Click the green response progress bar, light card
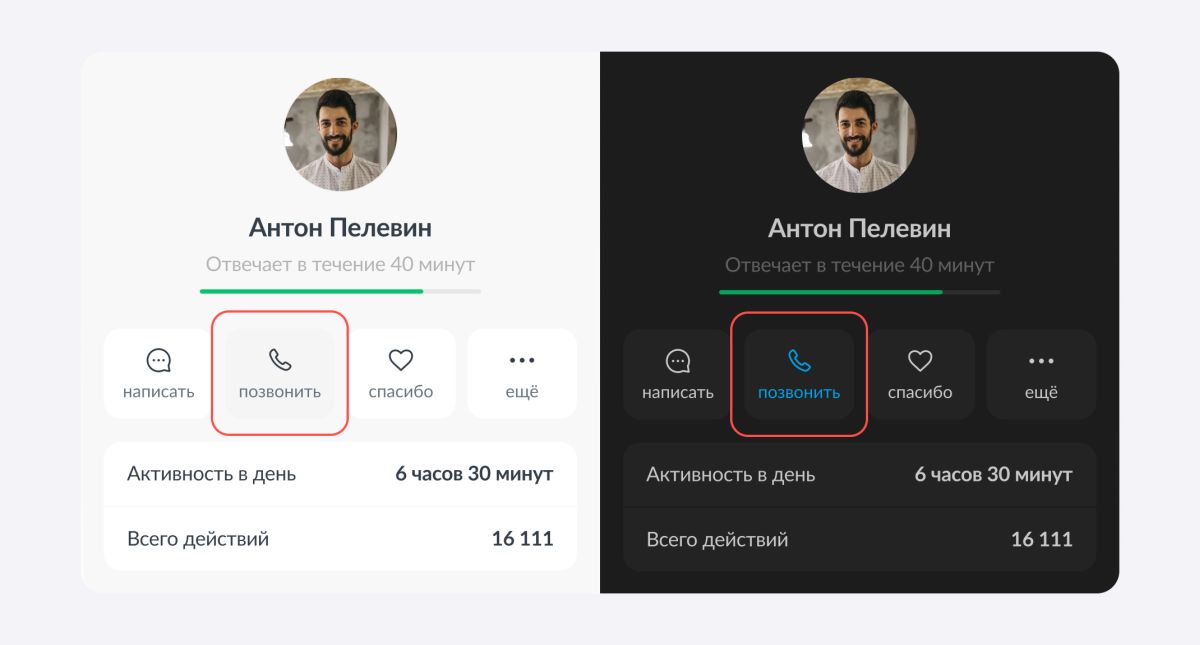The height and width of the screenshot is (645, 1200). pyautogui.click(x=340, y=291)
